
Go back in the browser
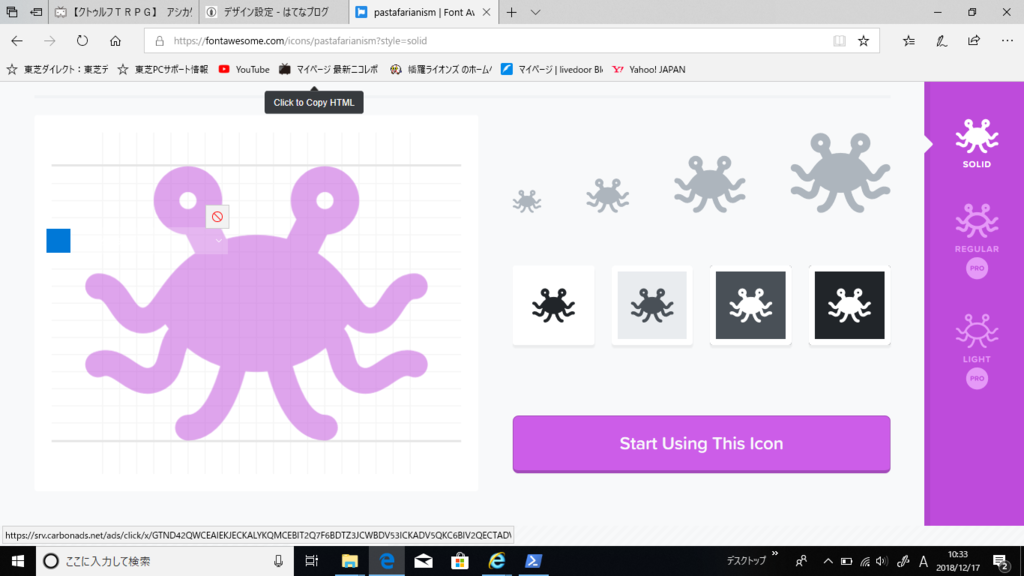click(17, 40)
